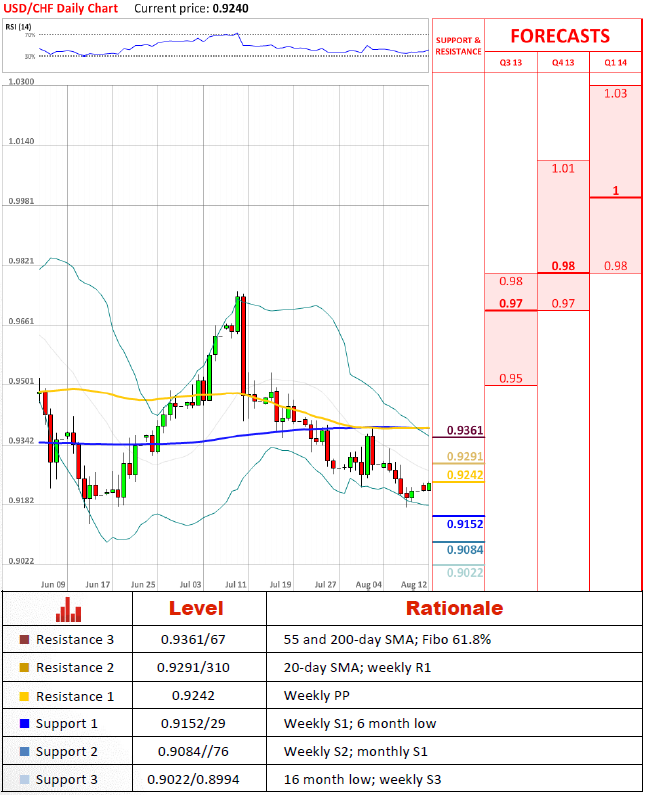Click the 'Q1 14' forecast column header
Screen dimensions: 647x795
point(616,62)
